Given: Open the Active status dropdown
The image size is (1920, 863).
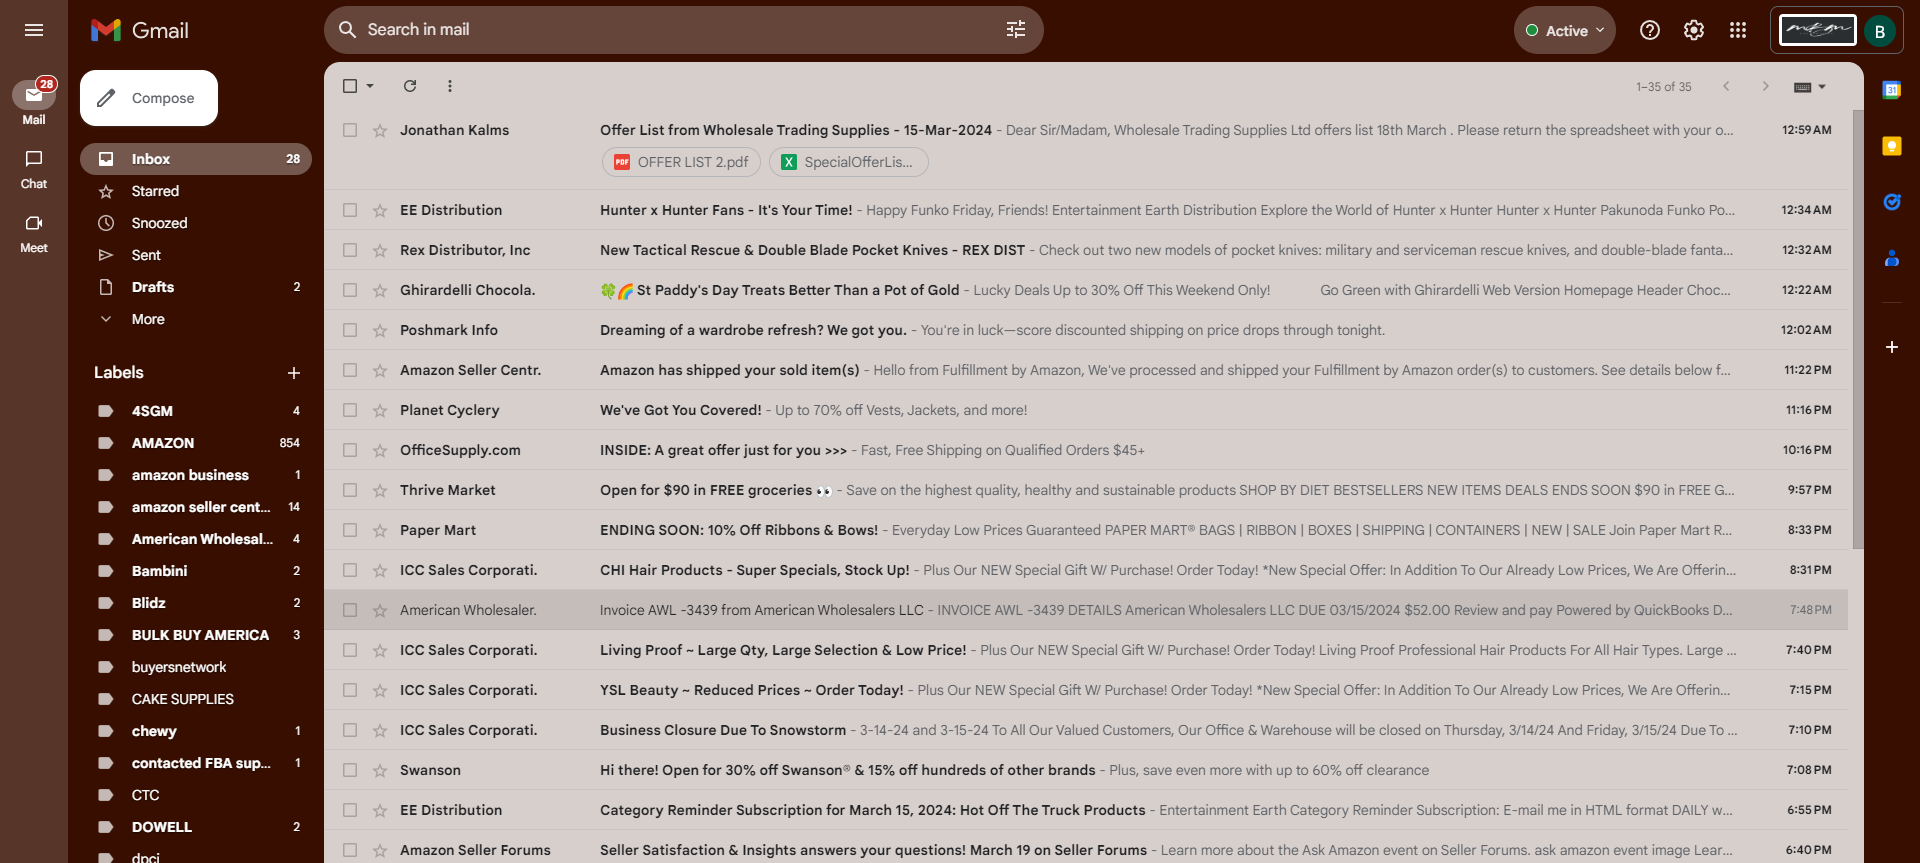Looking at the screenshot, I should (x=1565, y=31).
